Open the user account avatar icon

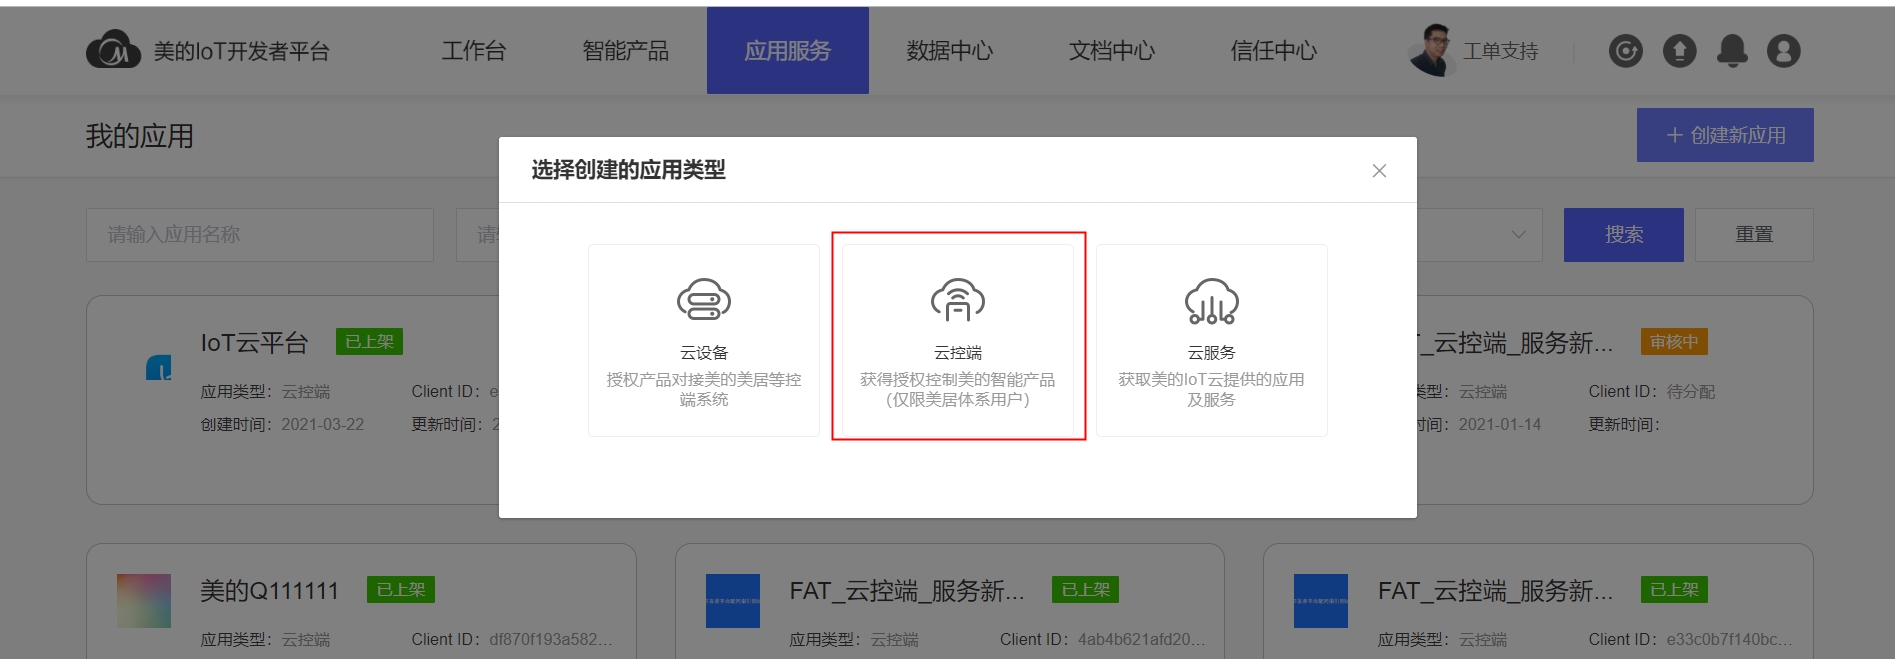[1783, 50]
